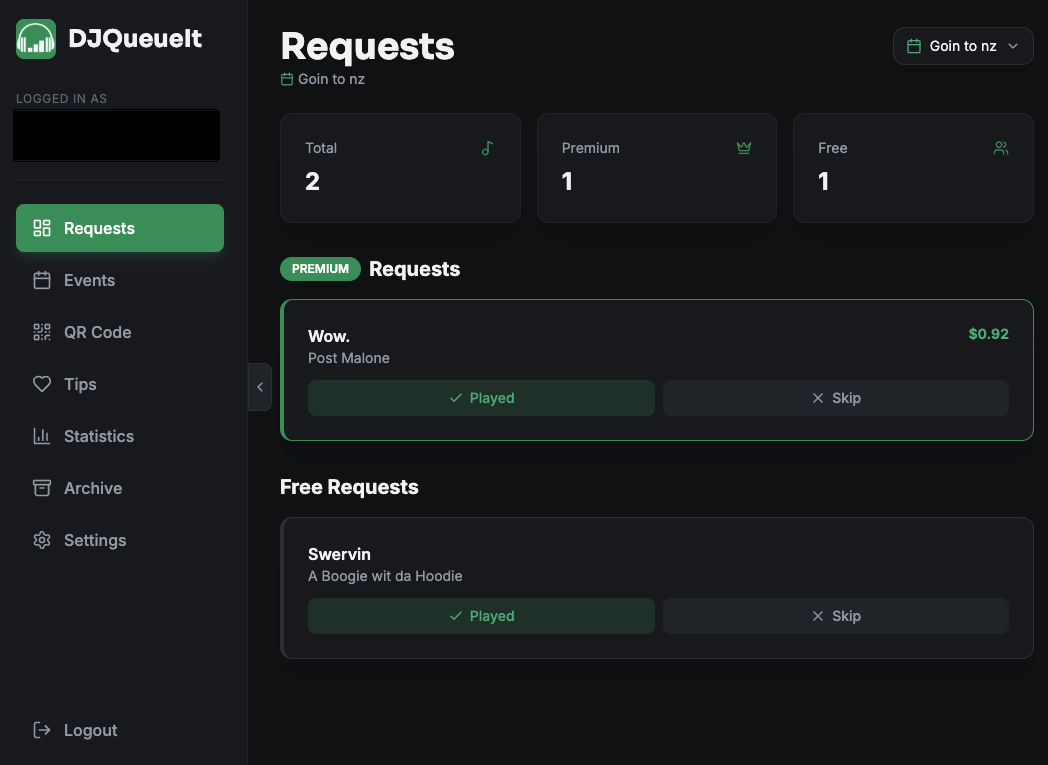Viewport: 1048px width, 765px height.
Task: Mark Swervin as Played
Action: (x=481, y=616)
